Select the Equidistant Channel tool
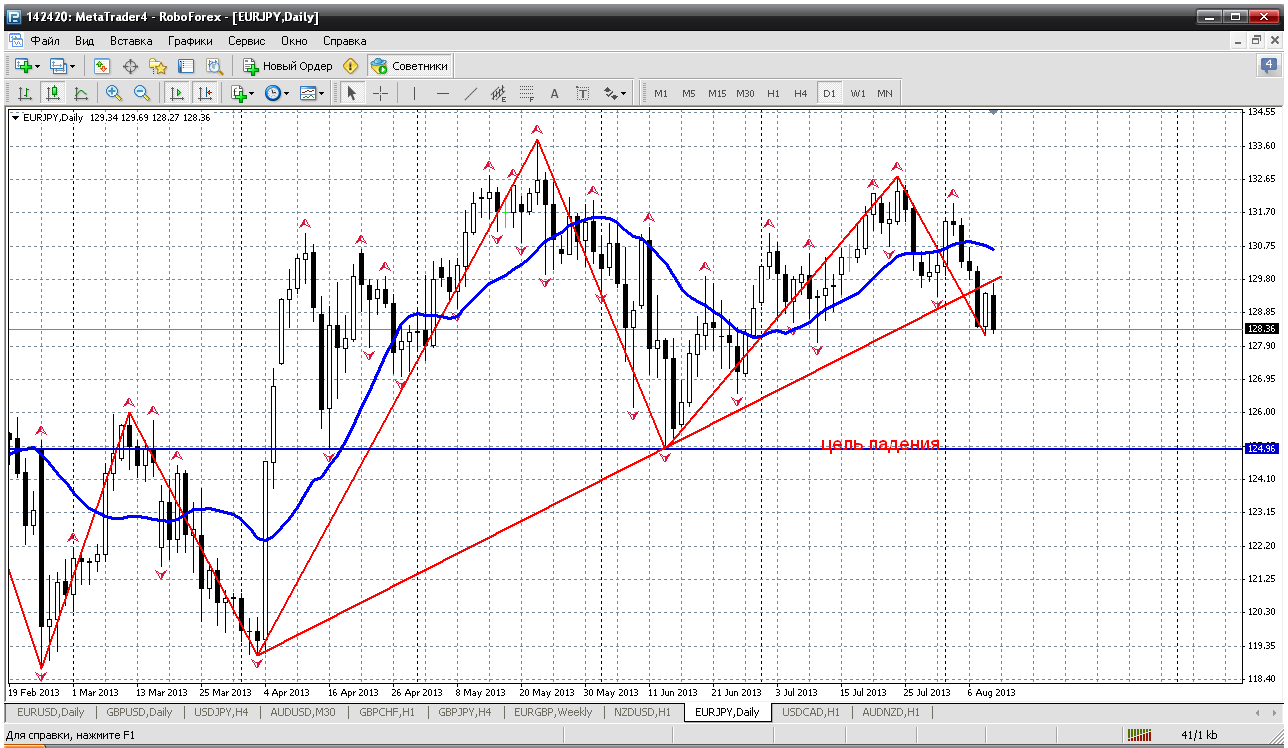The height and width of the screenshot is (748, 1288). coord(499,93)
